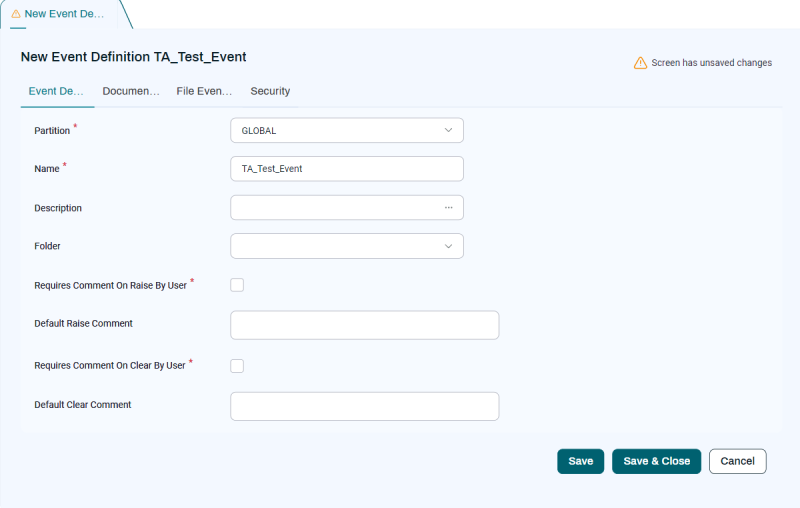
Task: Switch to the Documentation tab
Action: coord(131,91)
